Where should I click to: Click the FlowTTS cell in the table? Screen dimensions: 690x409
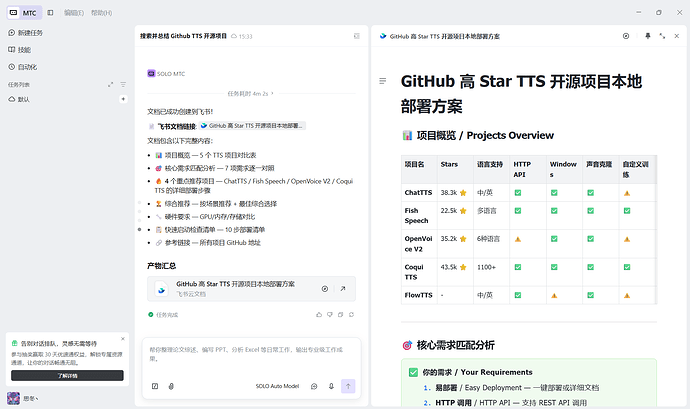click(x=418, y=295)
